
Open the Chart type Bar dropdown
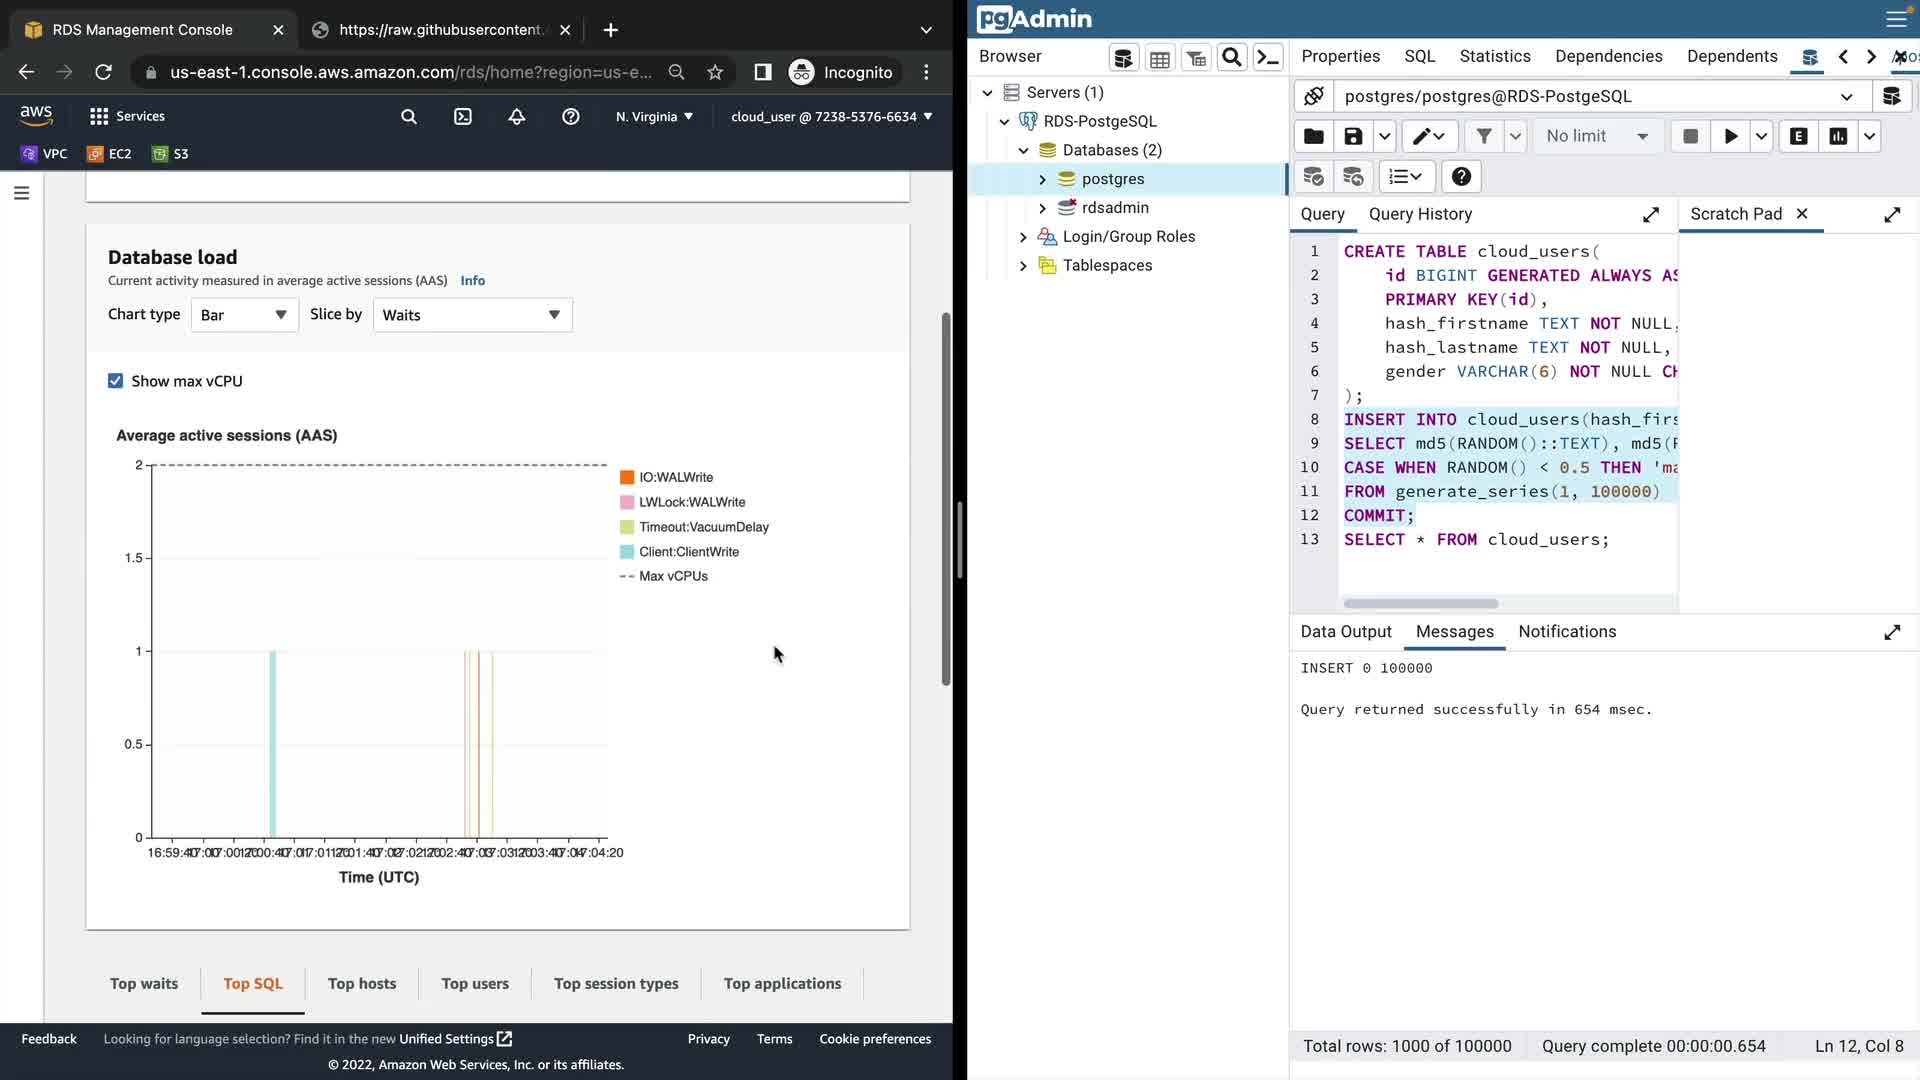click(x=244, y=315)
